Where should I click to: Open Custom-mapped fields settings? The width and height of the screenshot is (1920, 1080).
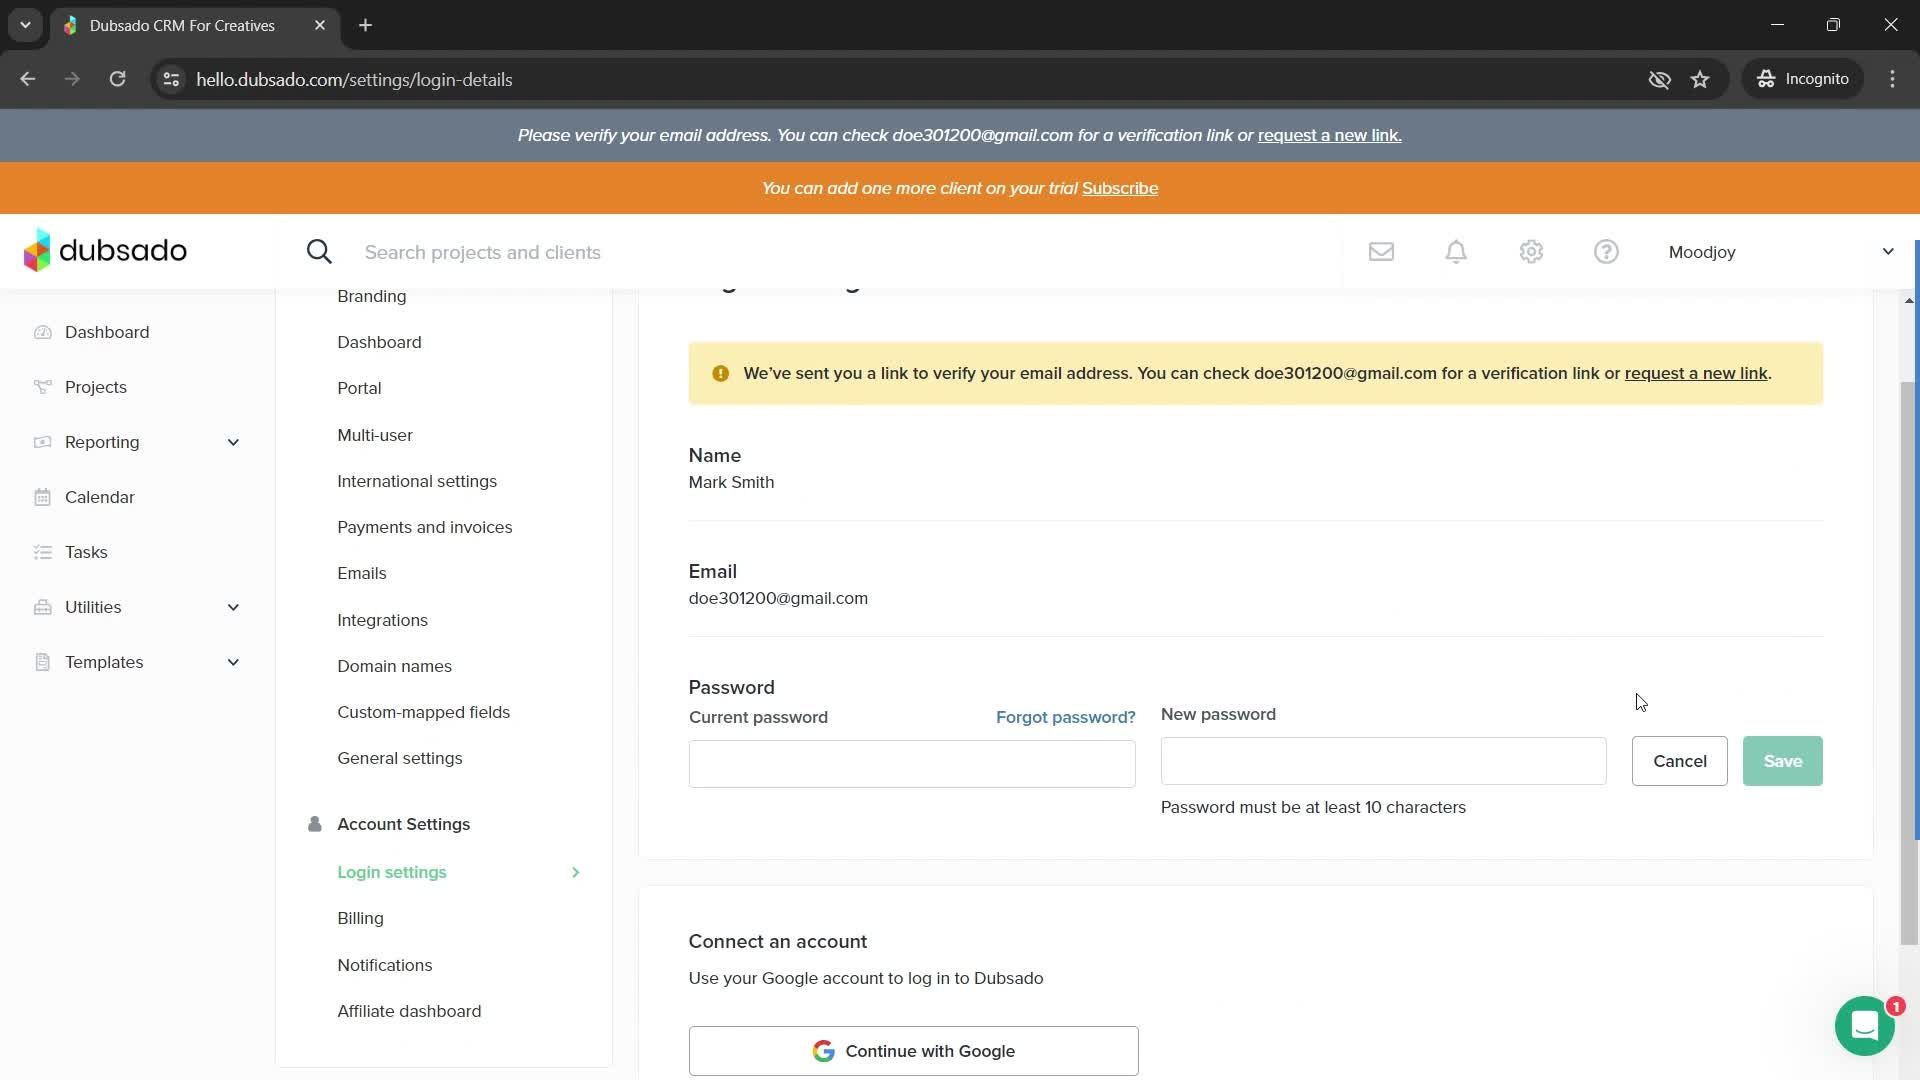click(x=423, y=712)
